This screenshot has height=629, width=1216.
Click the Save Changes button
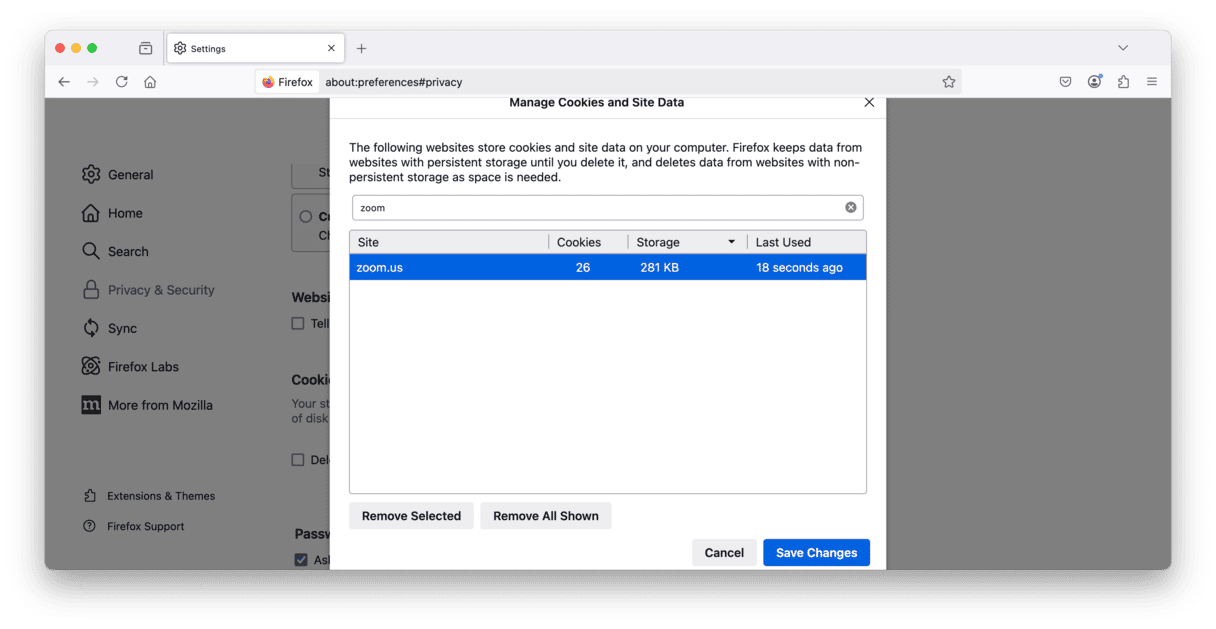click(816, 553)
